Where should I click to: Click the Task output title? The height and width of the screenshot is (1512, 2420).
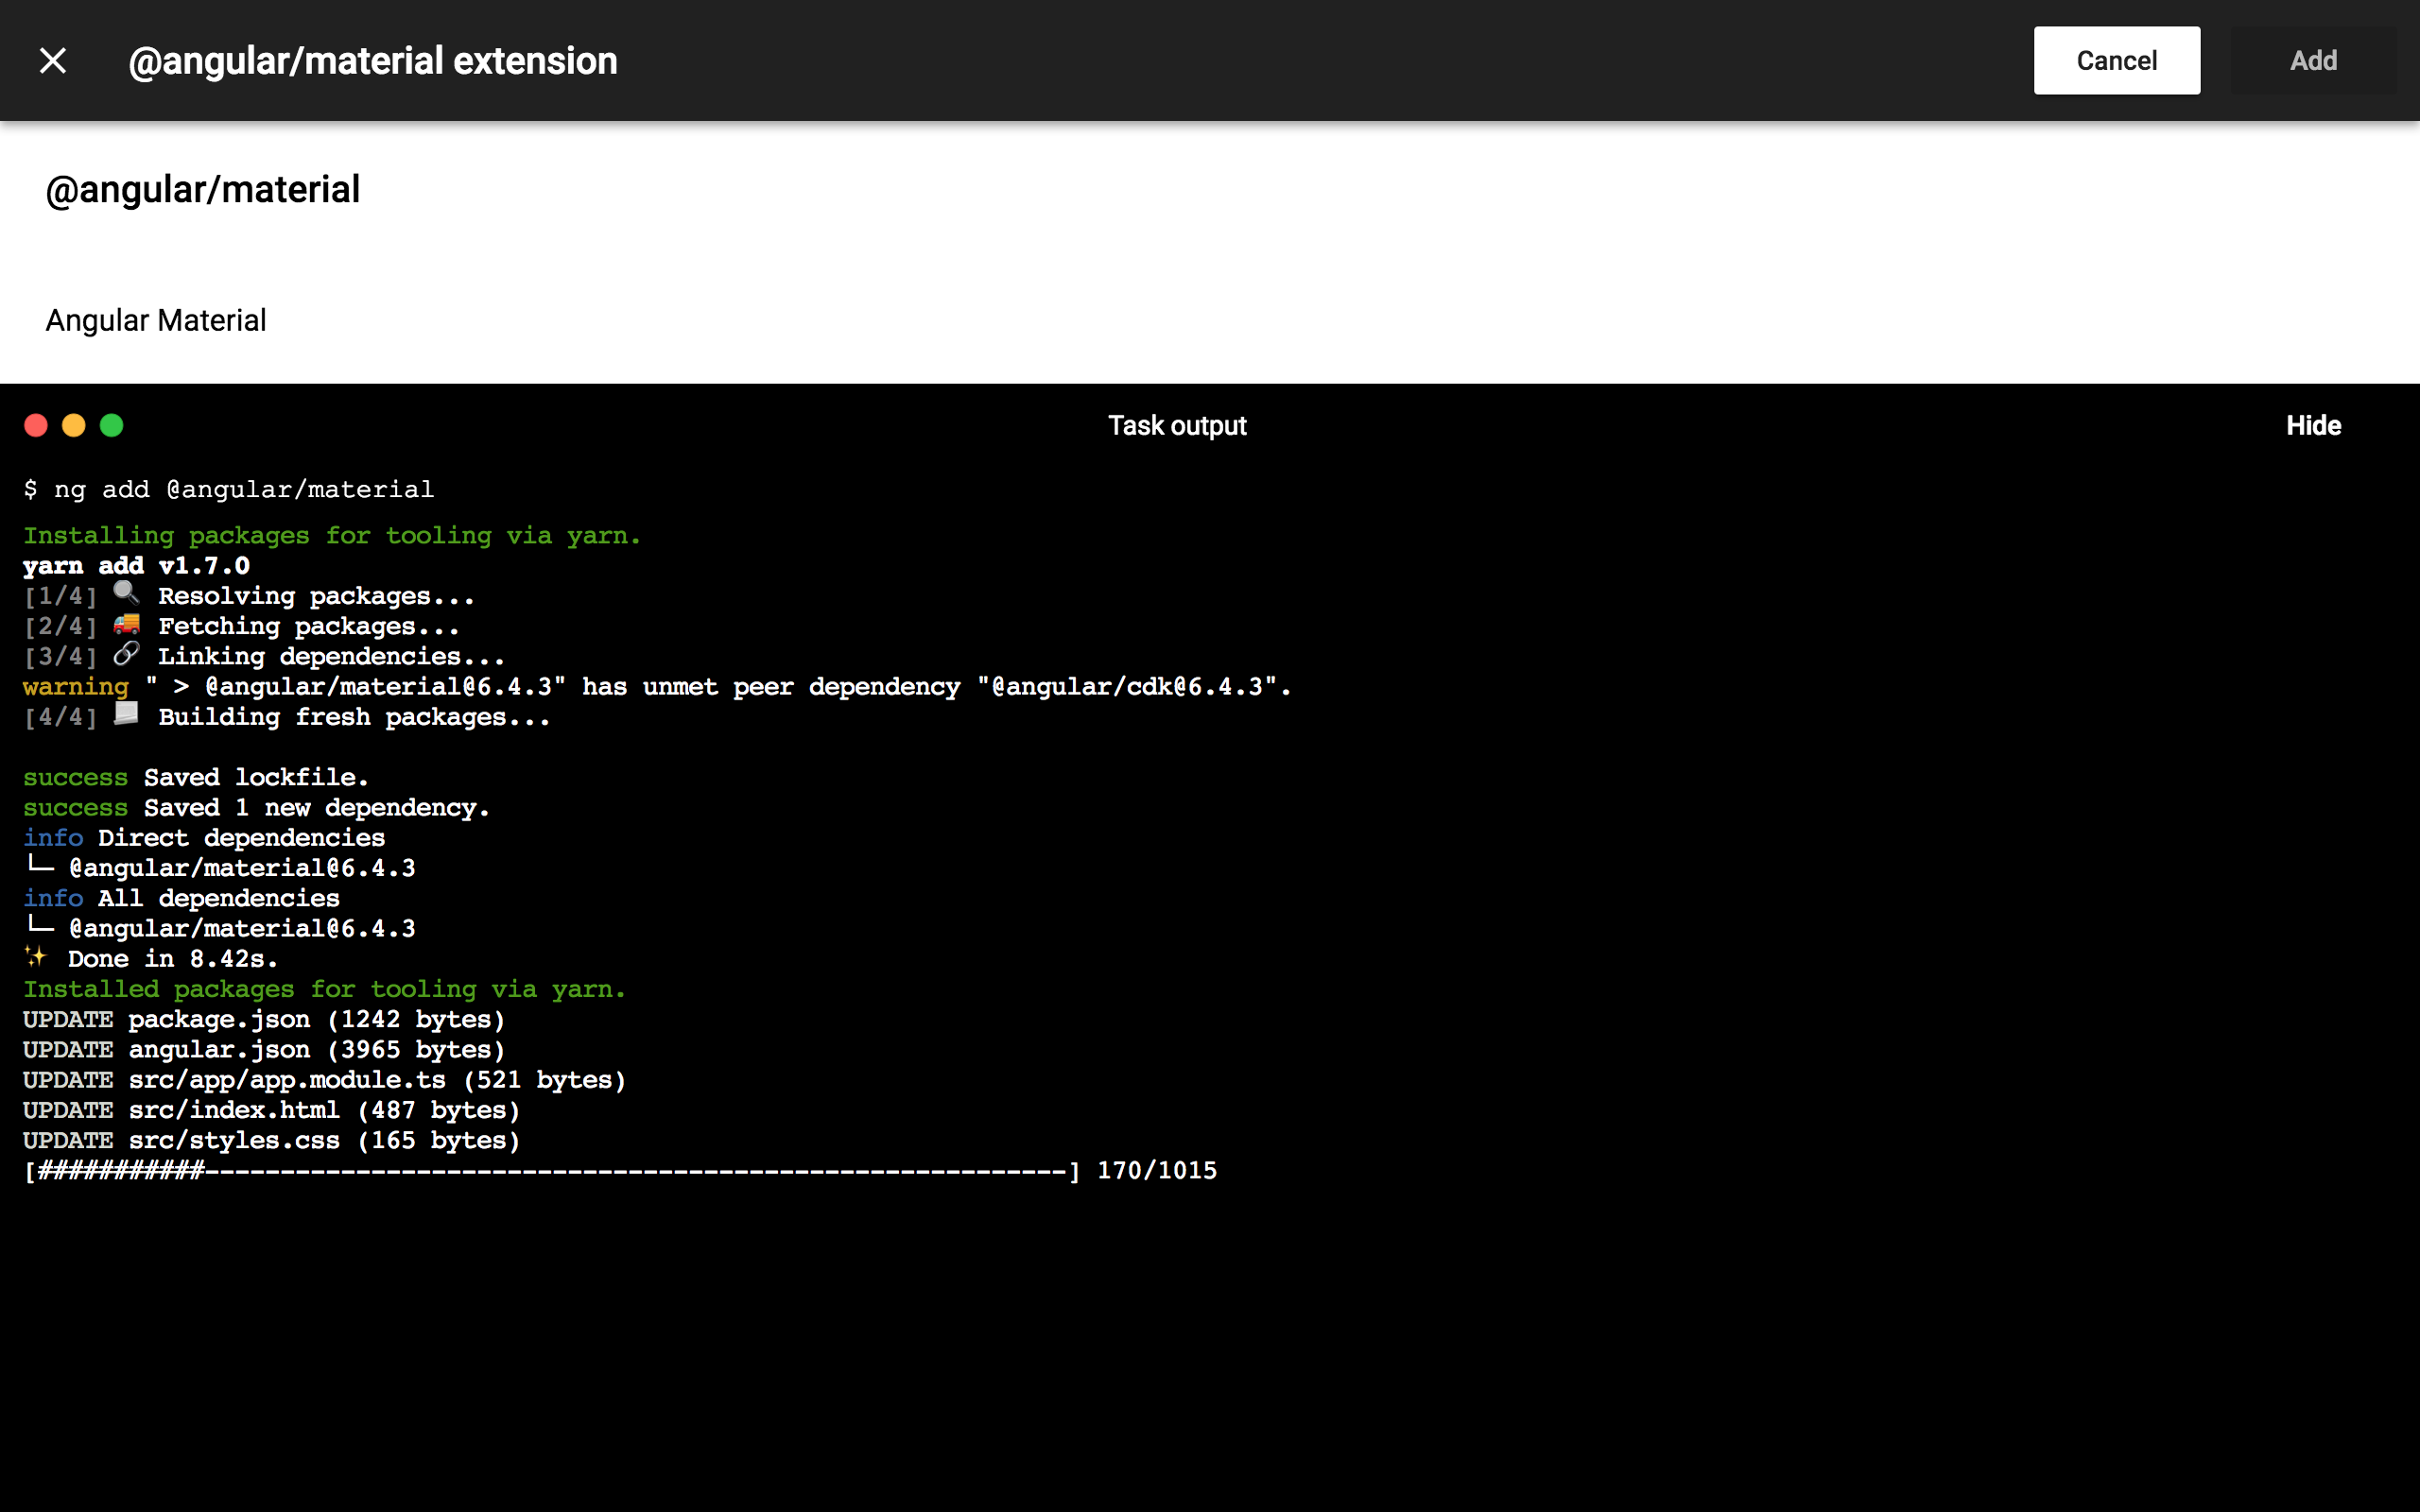pos(1177,426)
